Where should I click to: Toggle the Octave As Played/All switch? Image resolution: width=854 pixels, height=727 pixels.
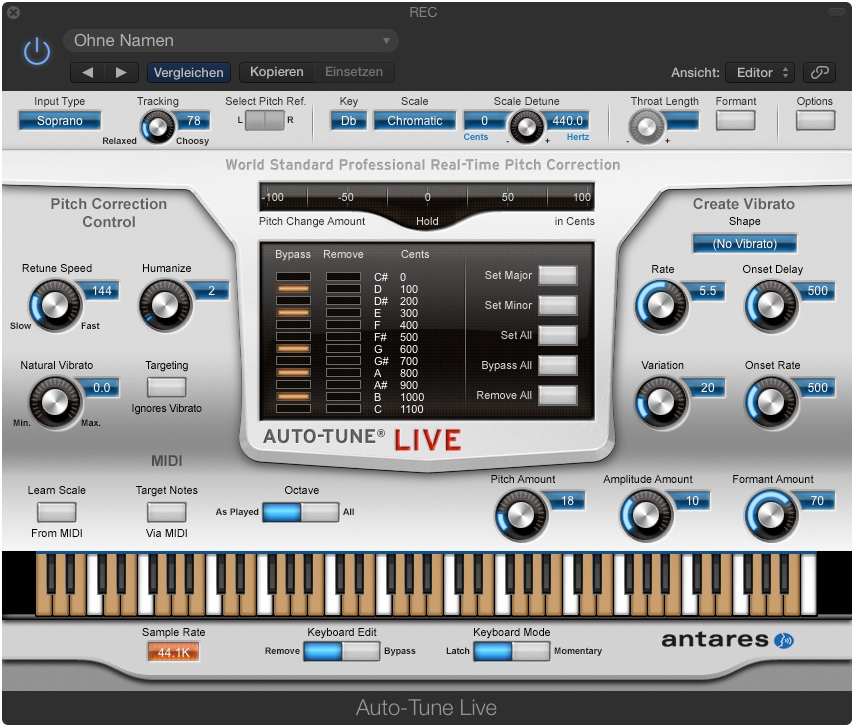[301, 512]
